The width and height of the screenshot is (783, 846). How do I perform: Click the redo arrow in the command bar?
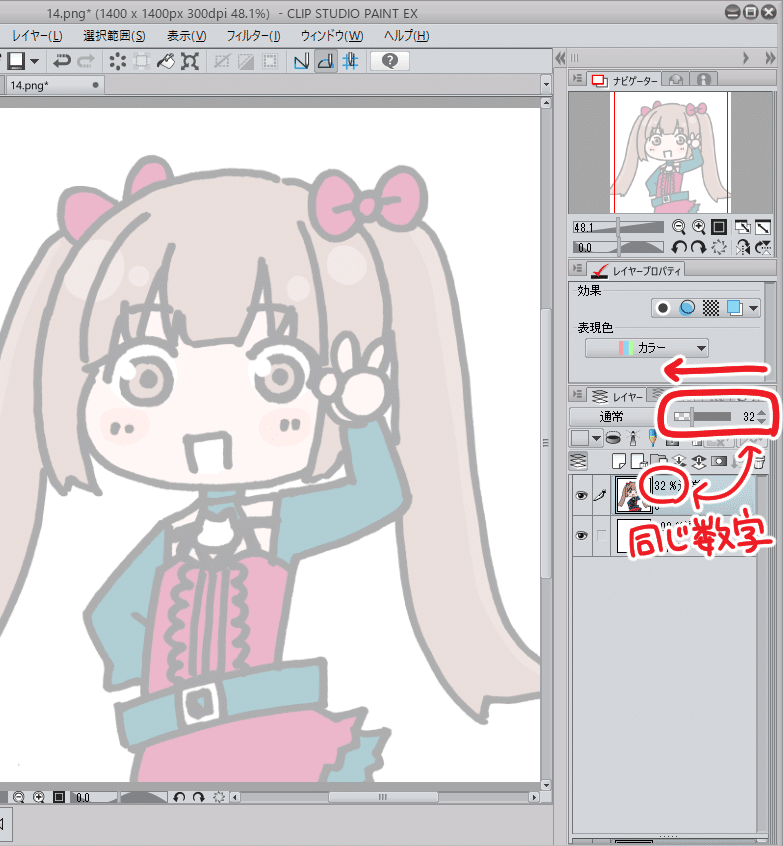point(86,61)
